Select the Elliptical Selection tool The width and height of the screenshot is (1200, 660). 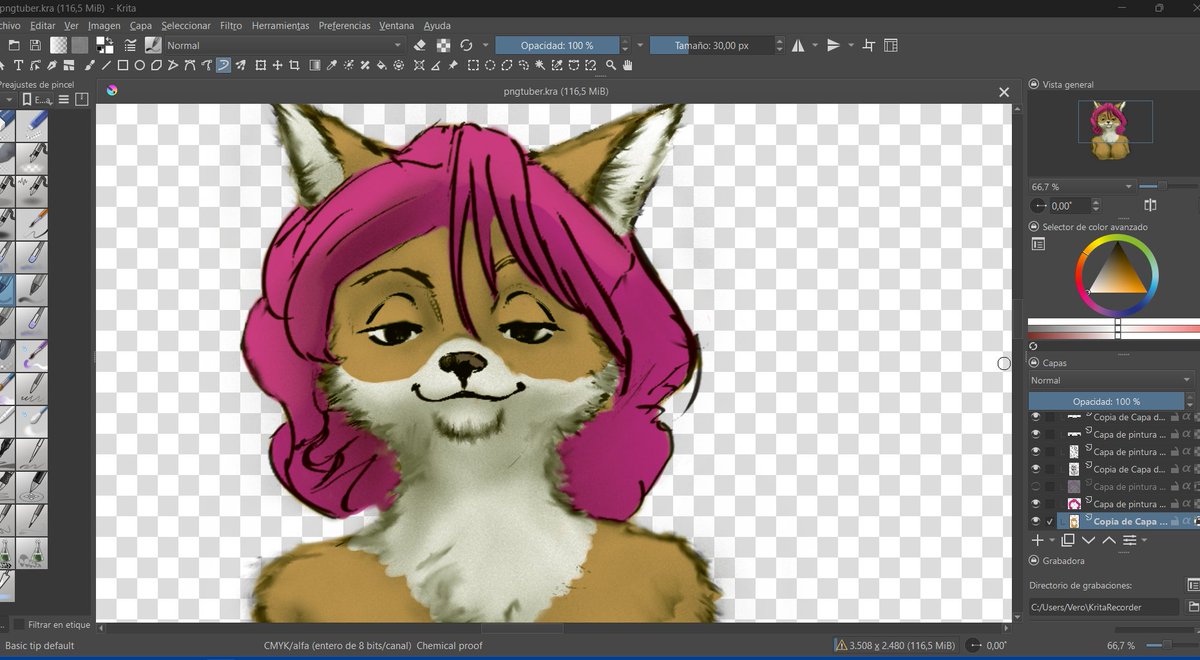pyautogui.click(x=490, y=65)
